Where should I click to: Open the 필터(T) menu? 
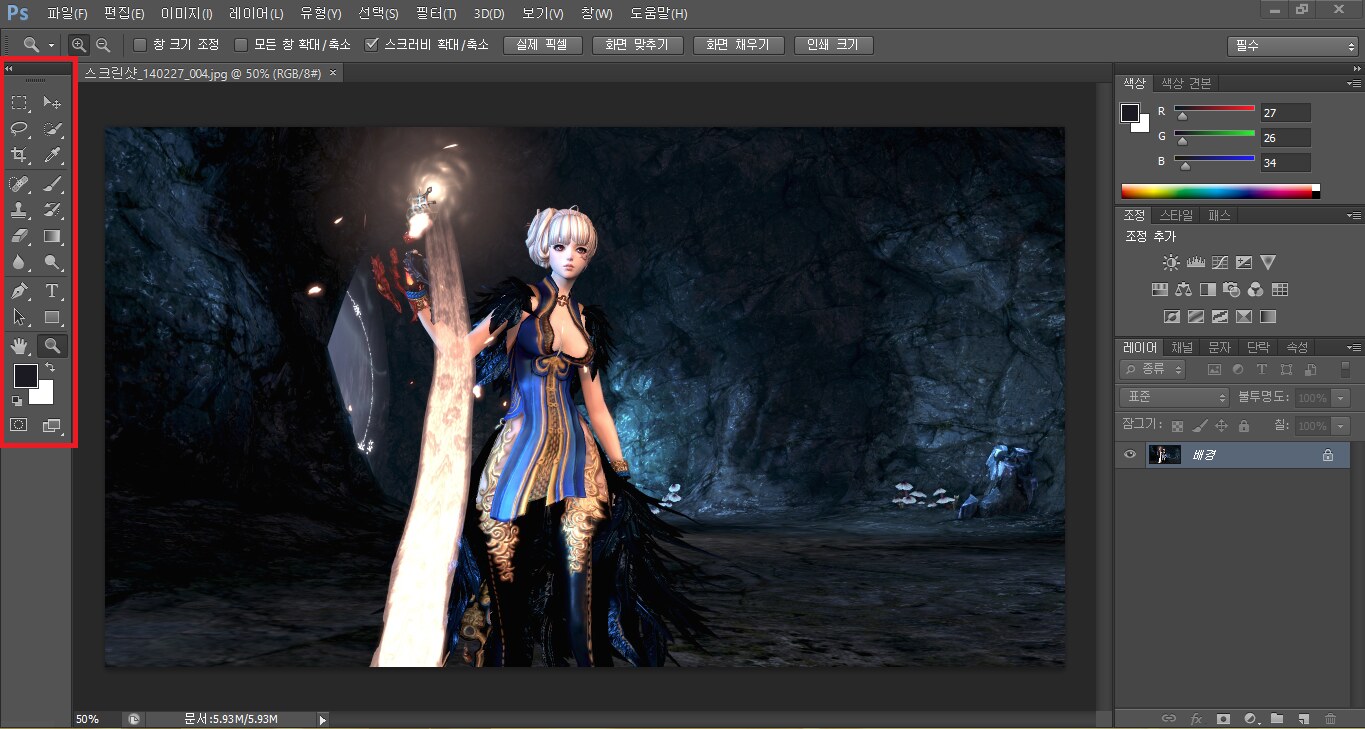[435, 14]
